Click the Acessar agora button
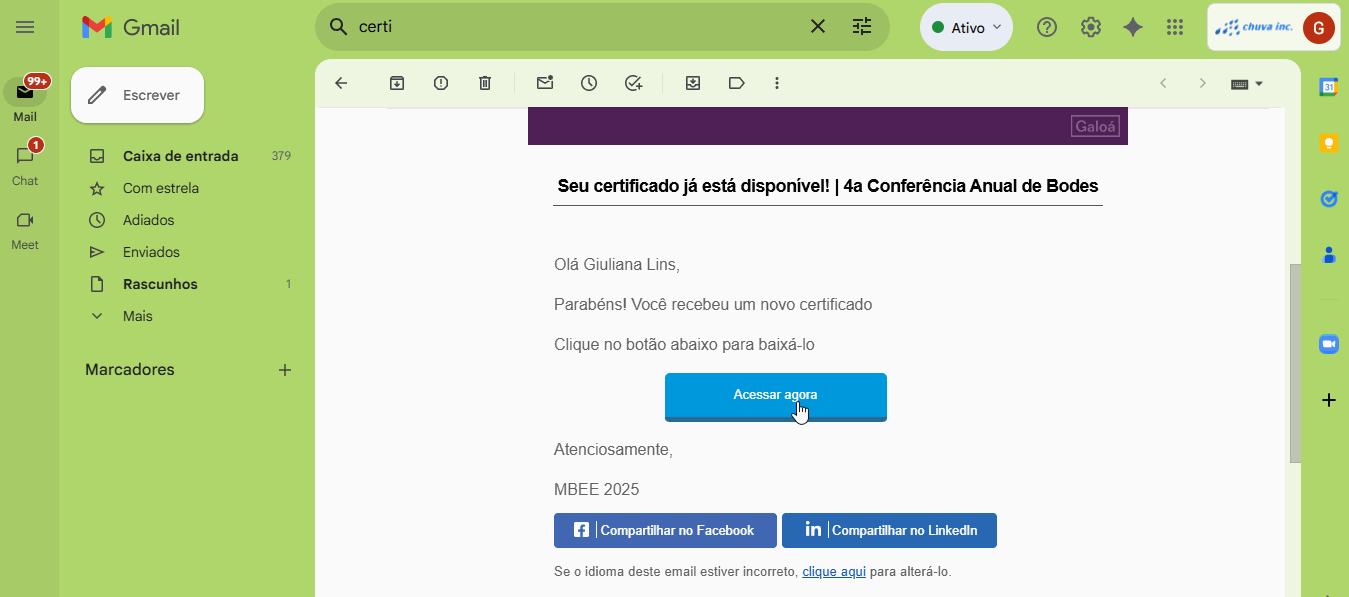 coord(776,397)
